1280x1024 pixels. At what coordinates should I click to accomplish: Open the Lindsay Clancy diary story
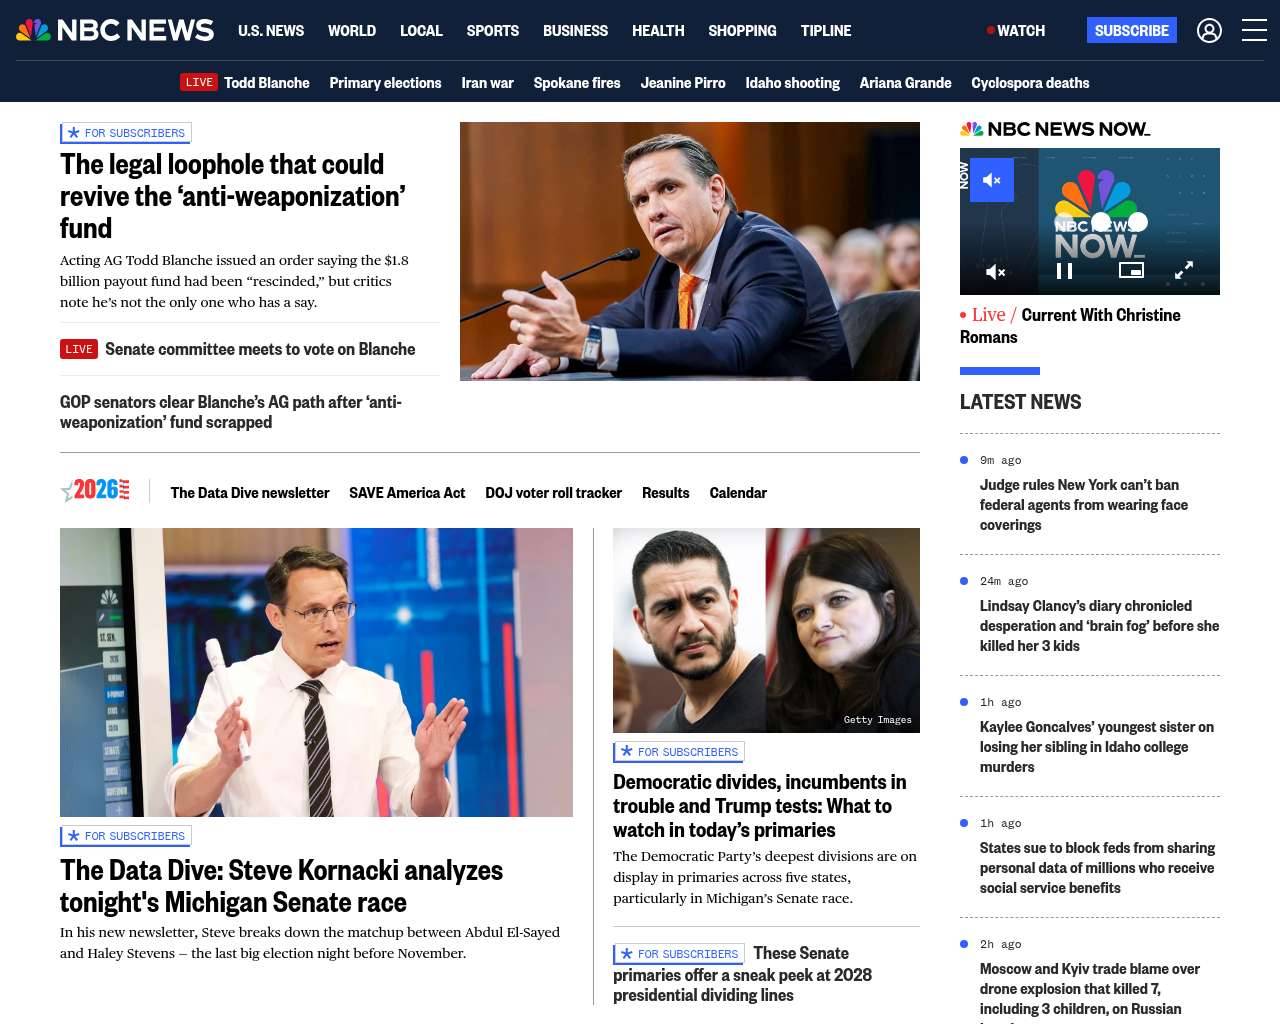coord(1100,626)
